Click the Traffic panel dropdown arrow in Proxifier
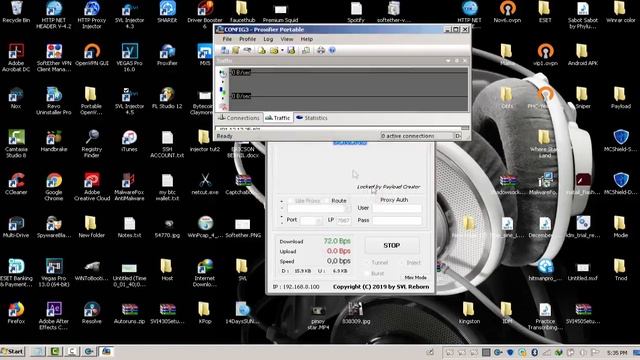 tap(448, 61)
